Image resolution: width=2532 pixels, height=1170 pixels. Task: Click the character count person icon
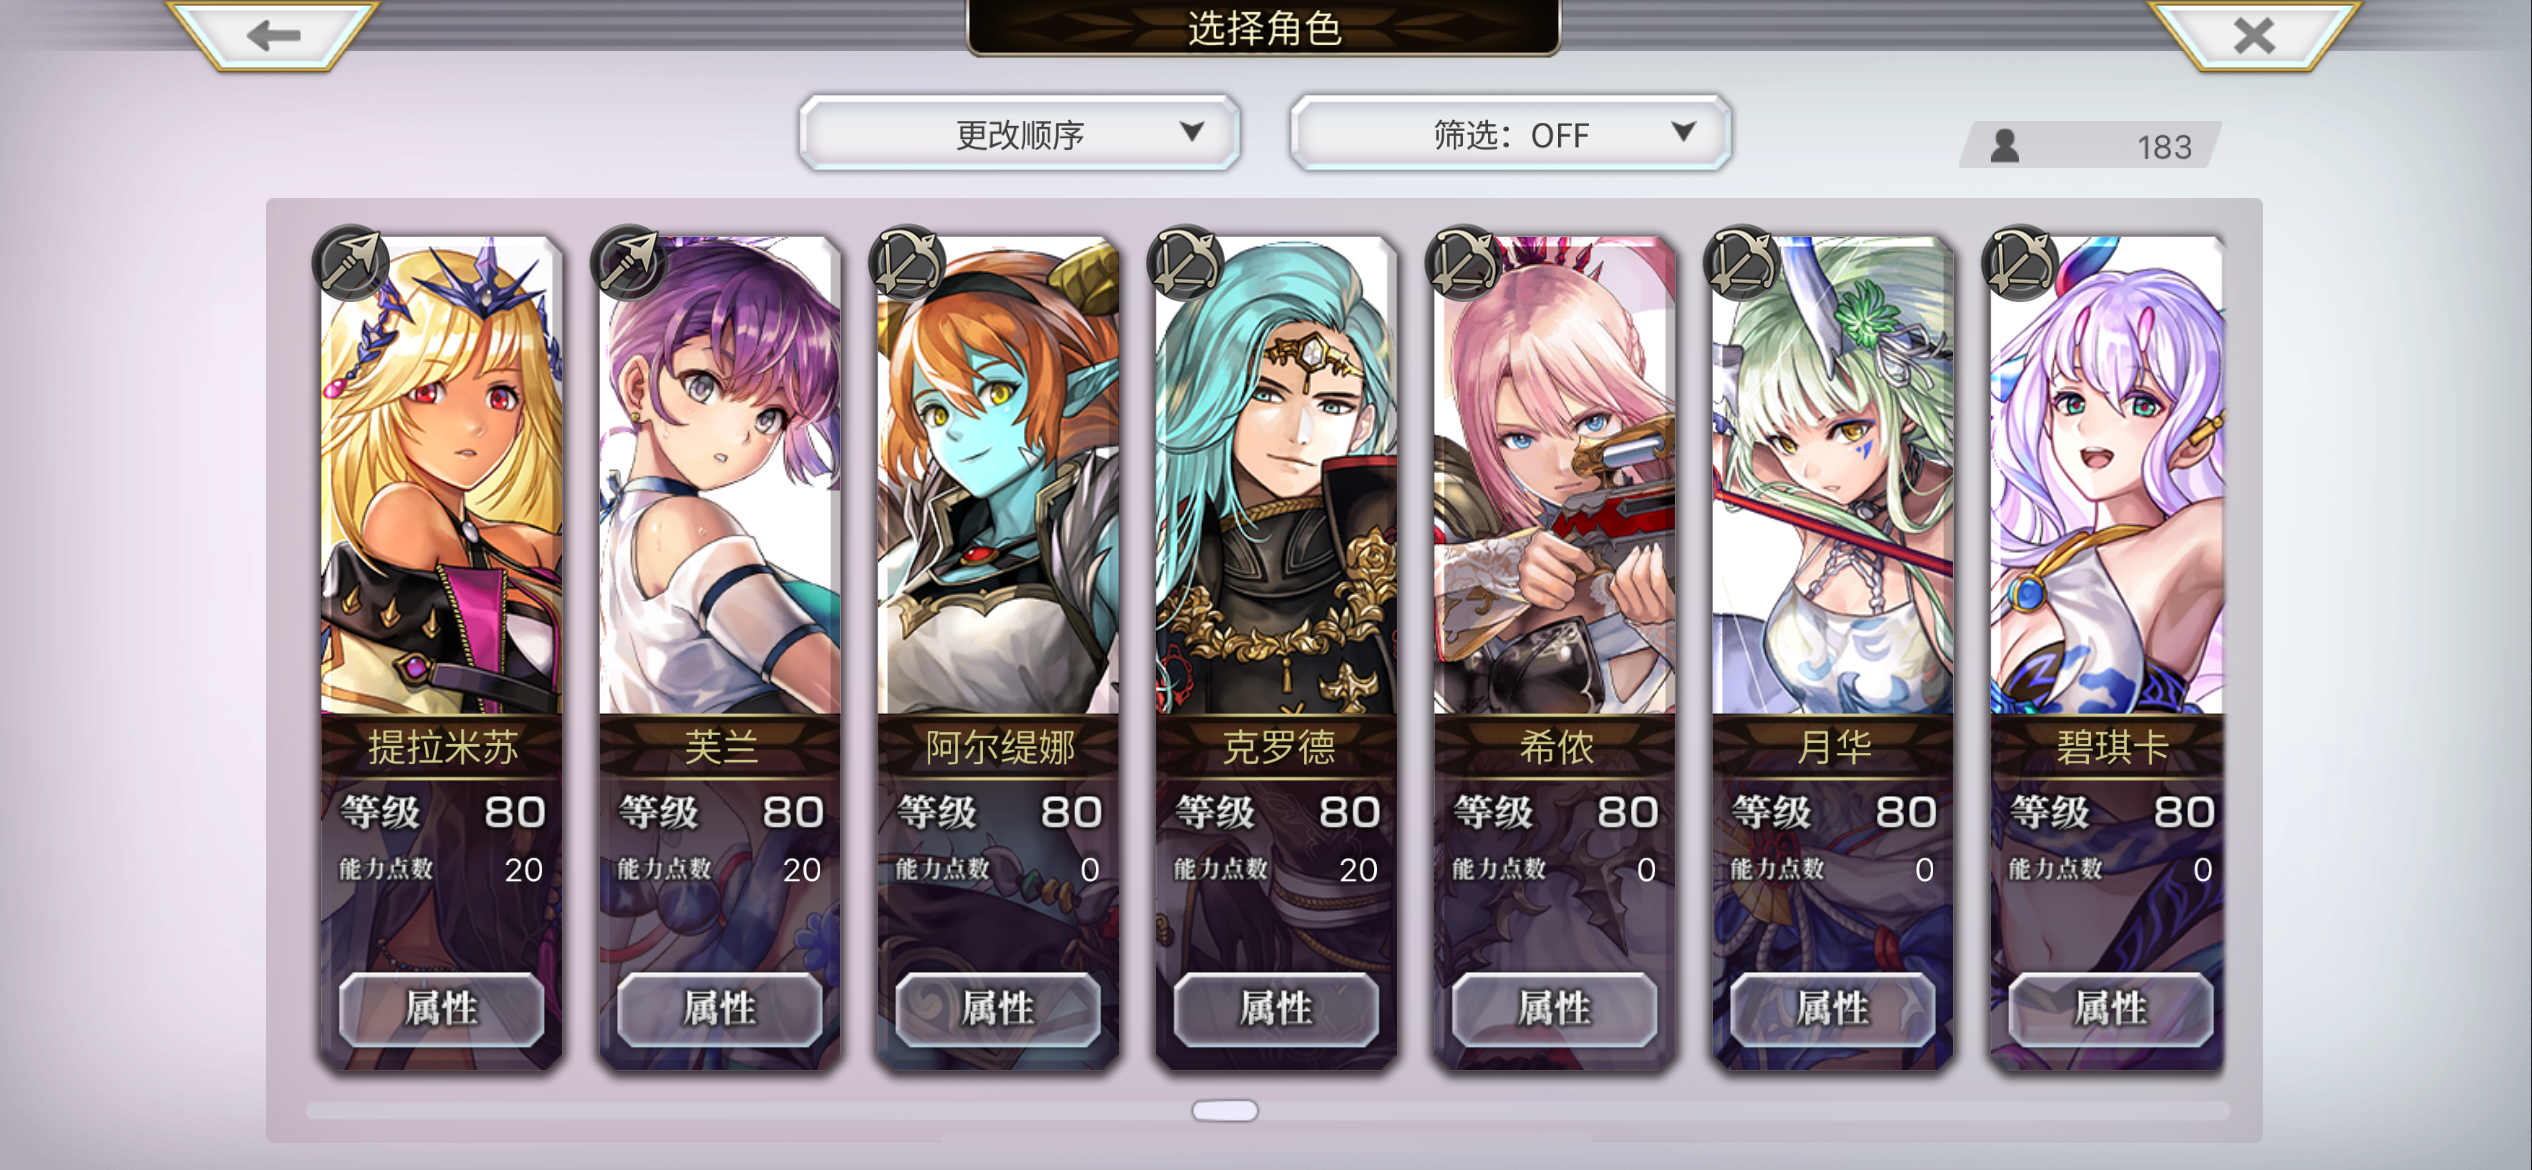(x=2004, y=146)
